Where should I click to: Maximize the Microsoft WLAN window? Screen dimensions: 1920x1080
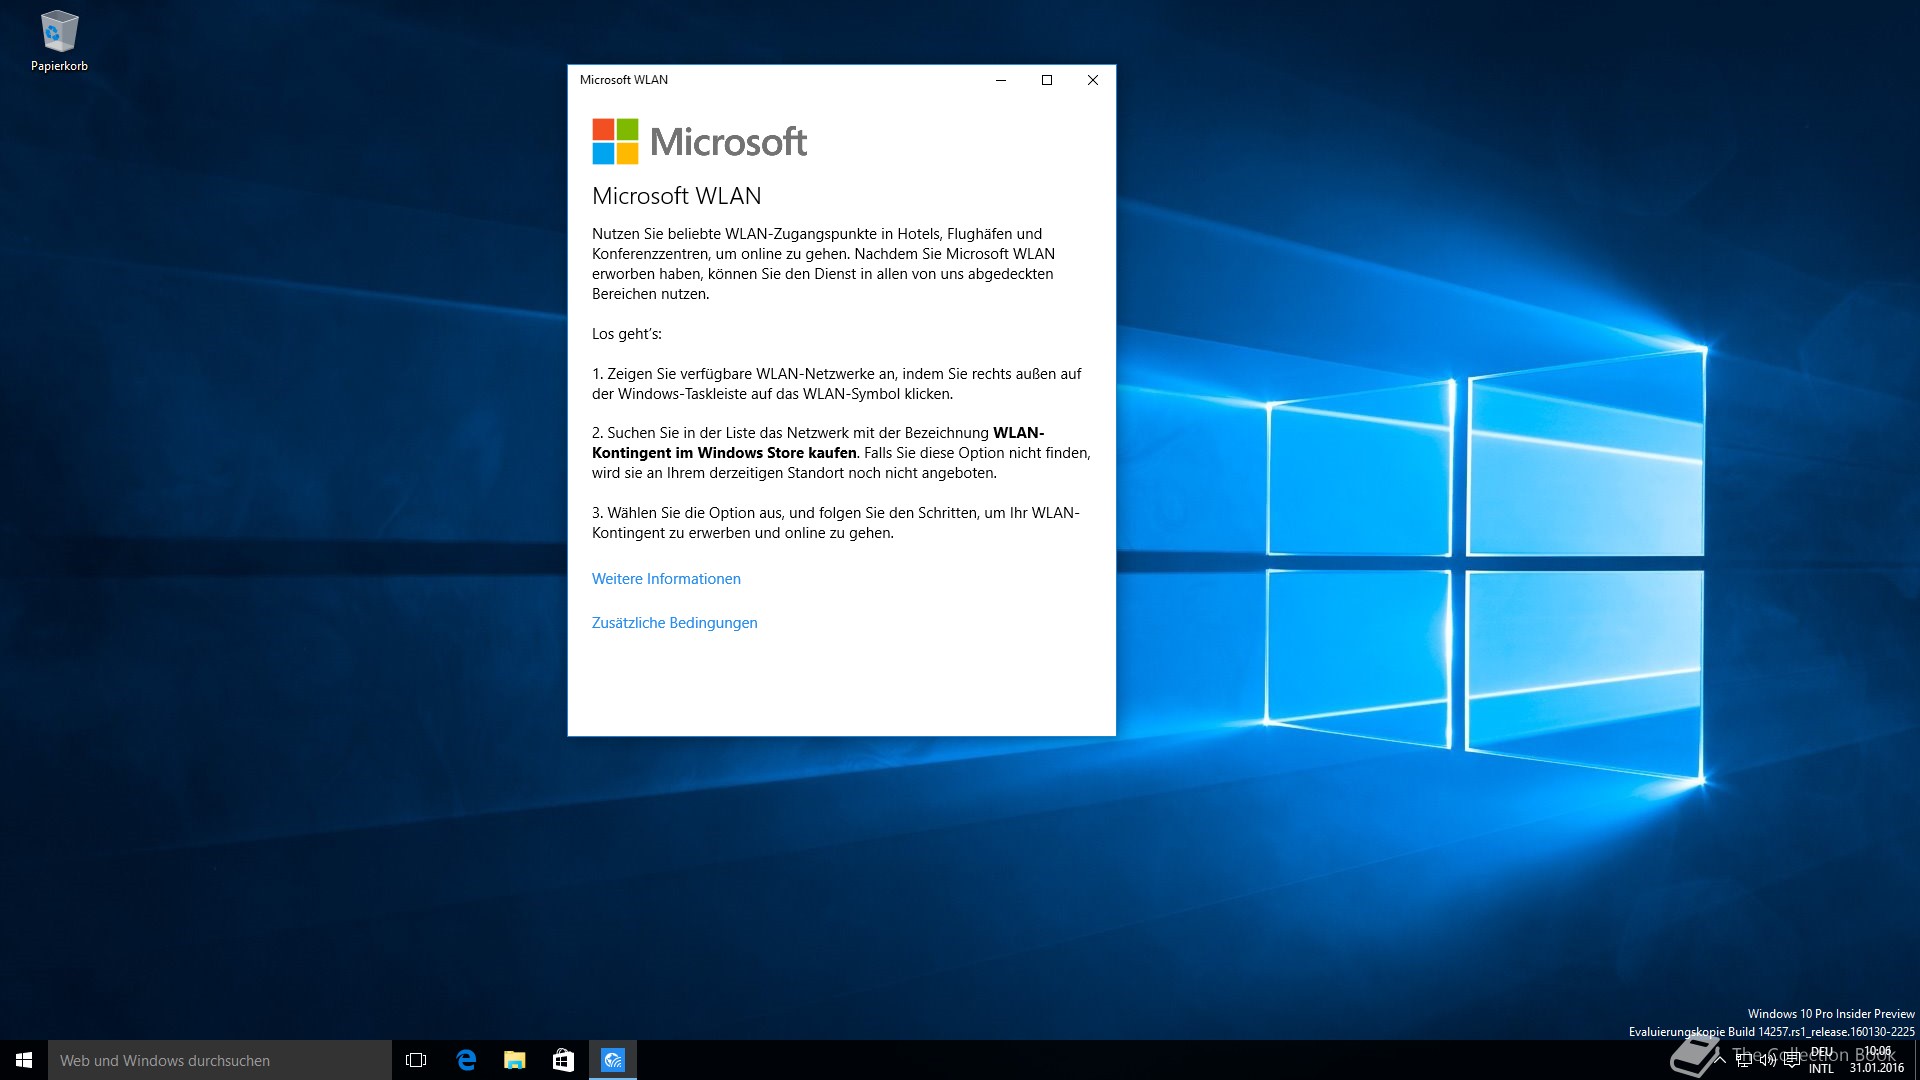1047,80
